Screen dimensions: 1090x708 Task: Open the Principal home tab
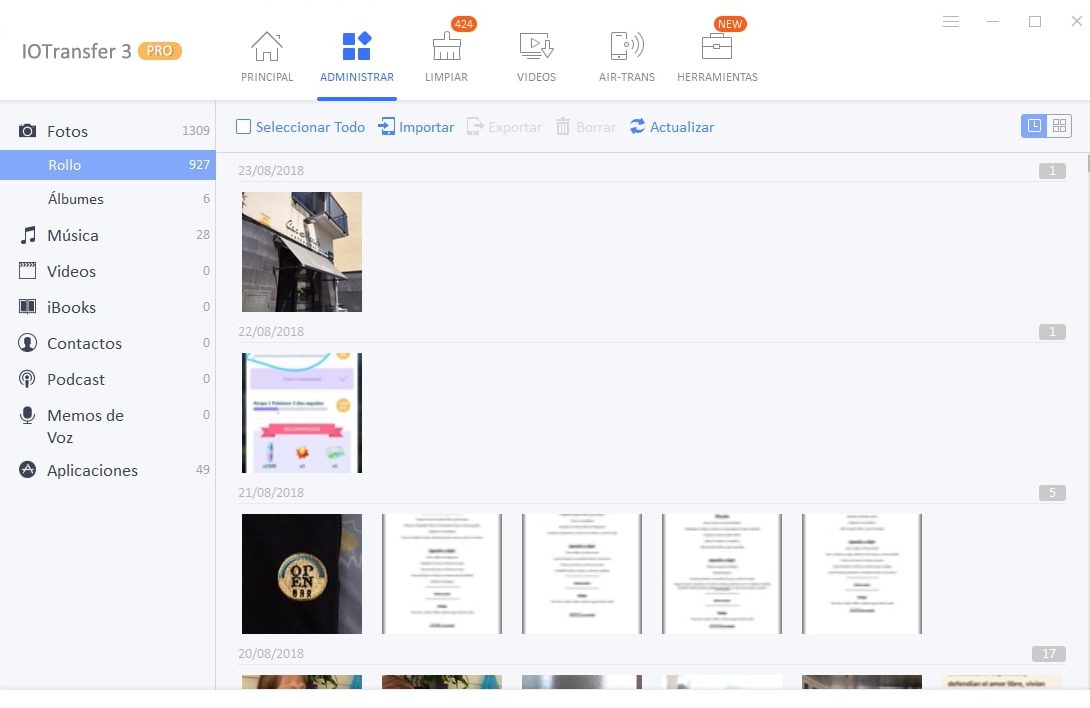267,58
